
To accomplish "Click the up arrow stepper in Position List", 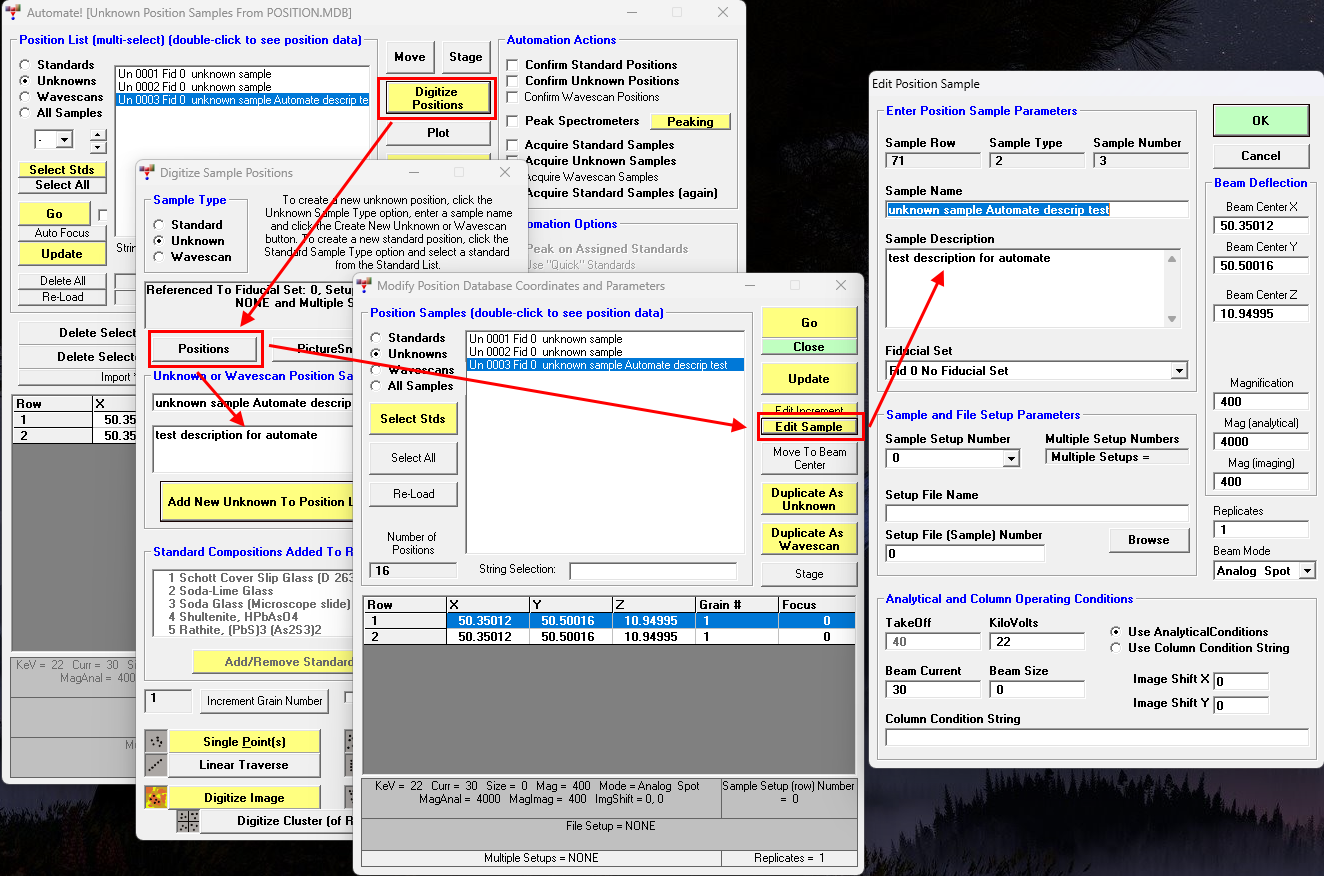I will pos(97,134).
